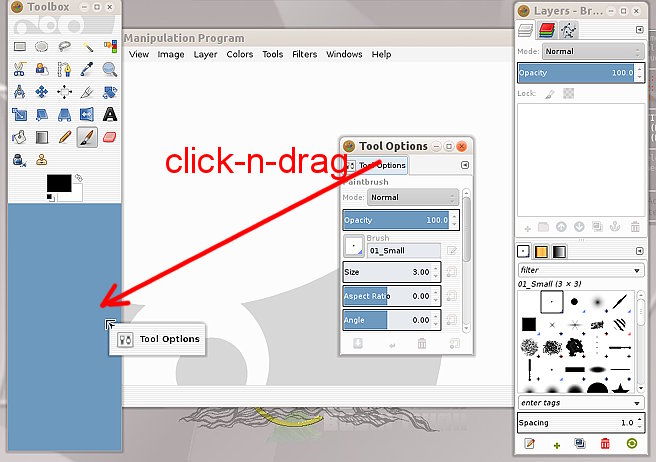
Task: Open the View menu
Action: point(139,54)
